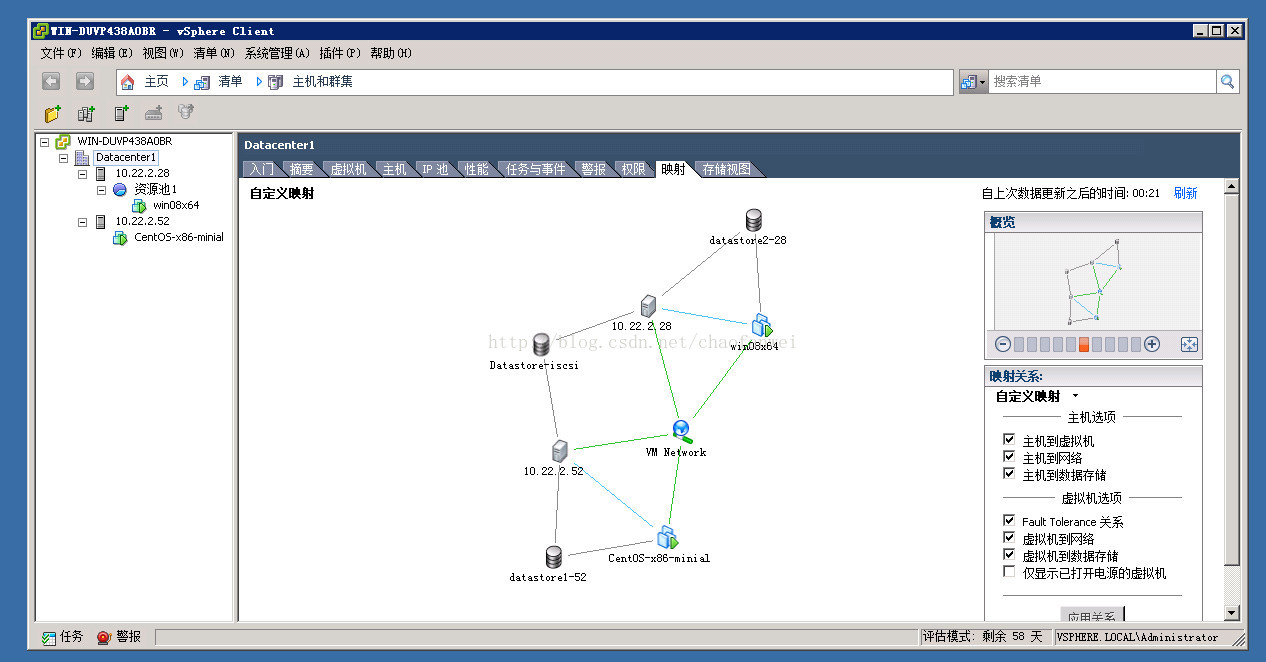
Task: Open the 视图(W) menu
Action: click(163, 53)
